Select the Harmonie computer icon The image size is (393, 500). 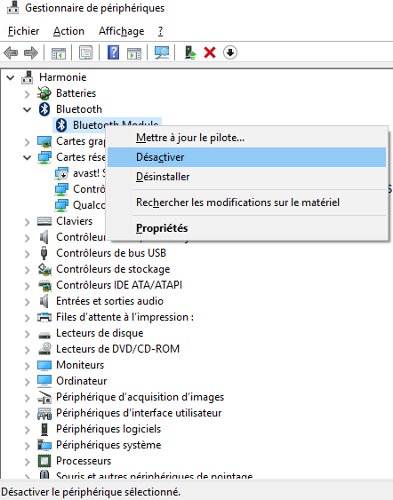pos(27,77)
